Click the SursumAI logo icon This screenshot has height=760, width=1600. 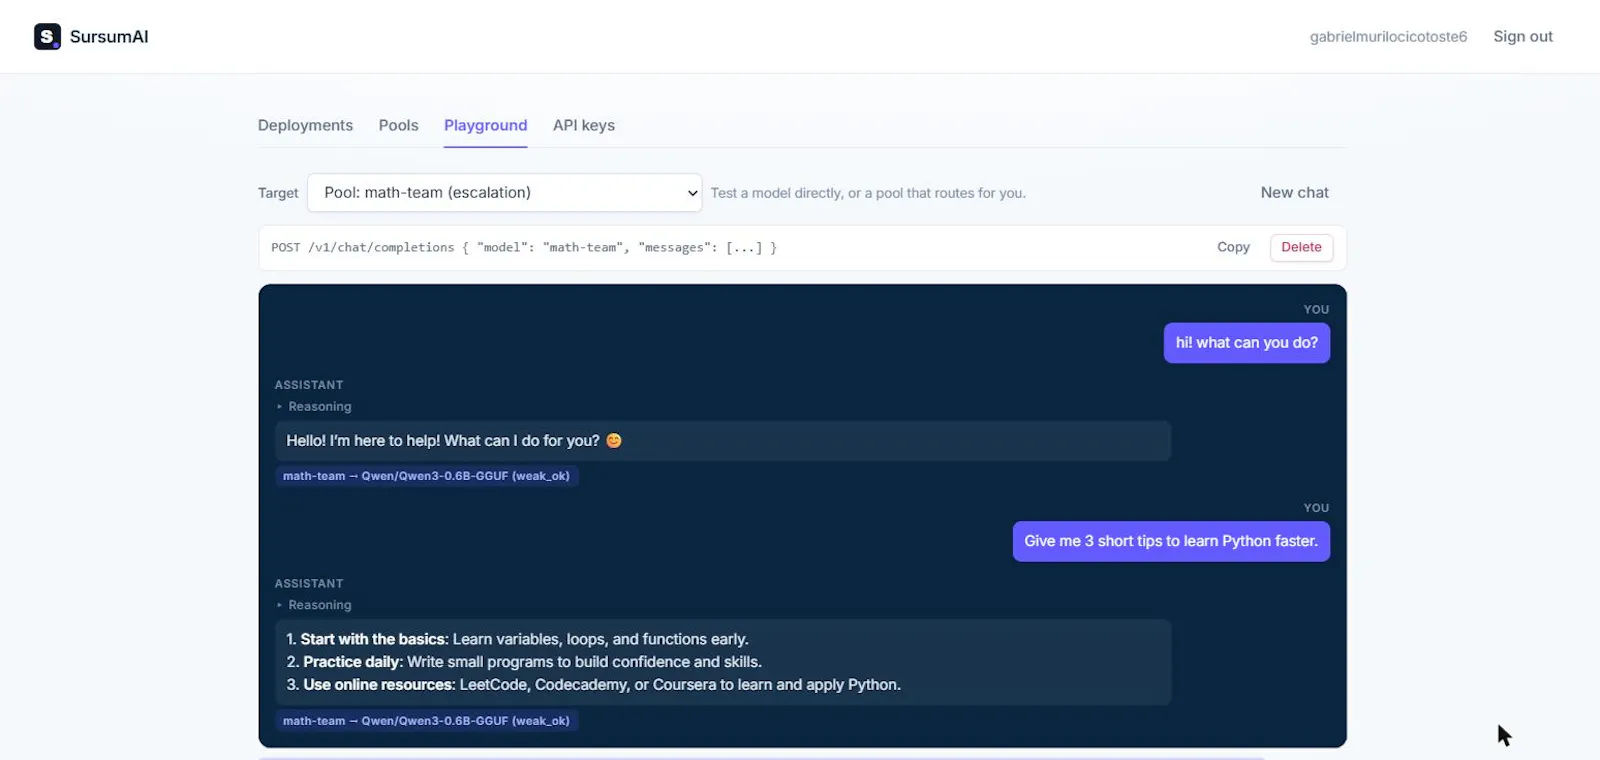tap(47, 37)
